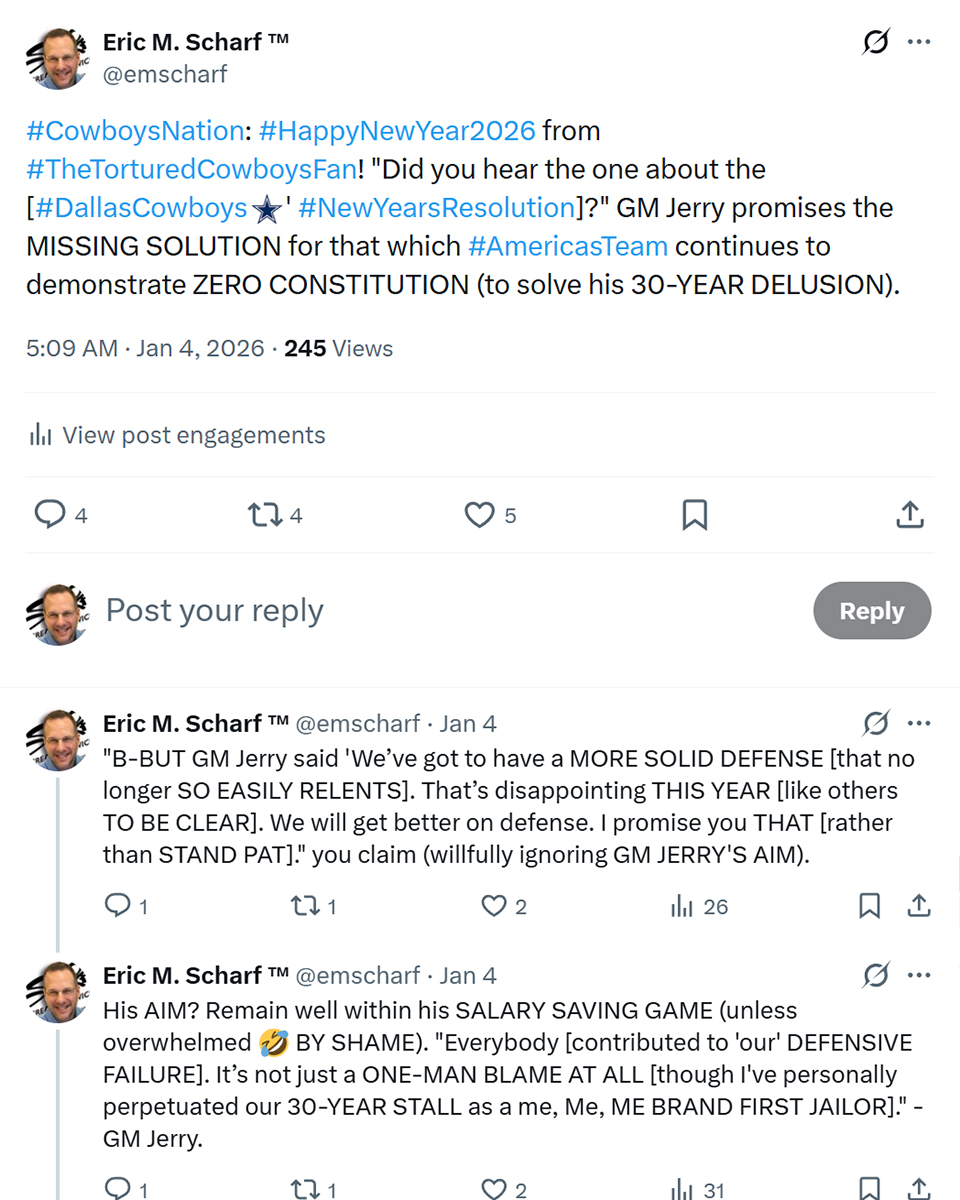The width and height of the screenshot is (960, 1200).
Task: Open the #CowboysNation hashtag
Action: coord(134,131)
